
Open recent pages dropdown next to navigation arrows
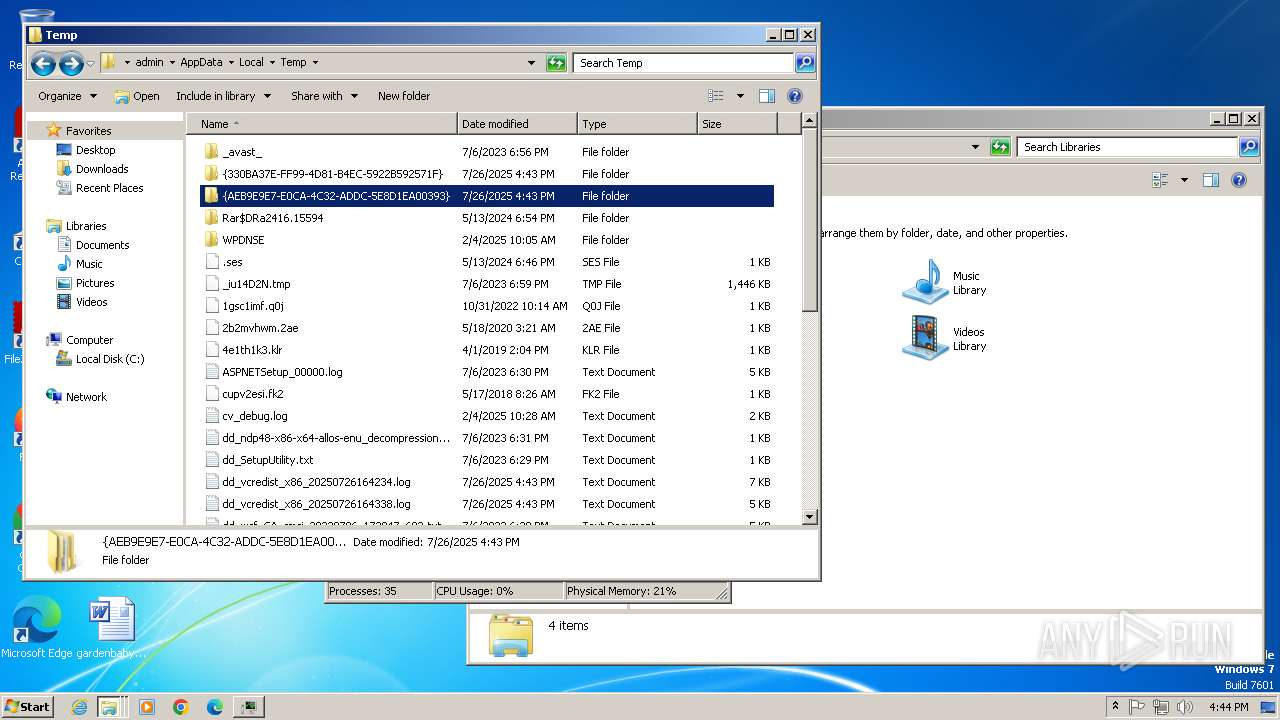click(x=90, y=64)
